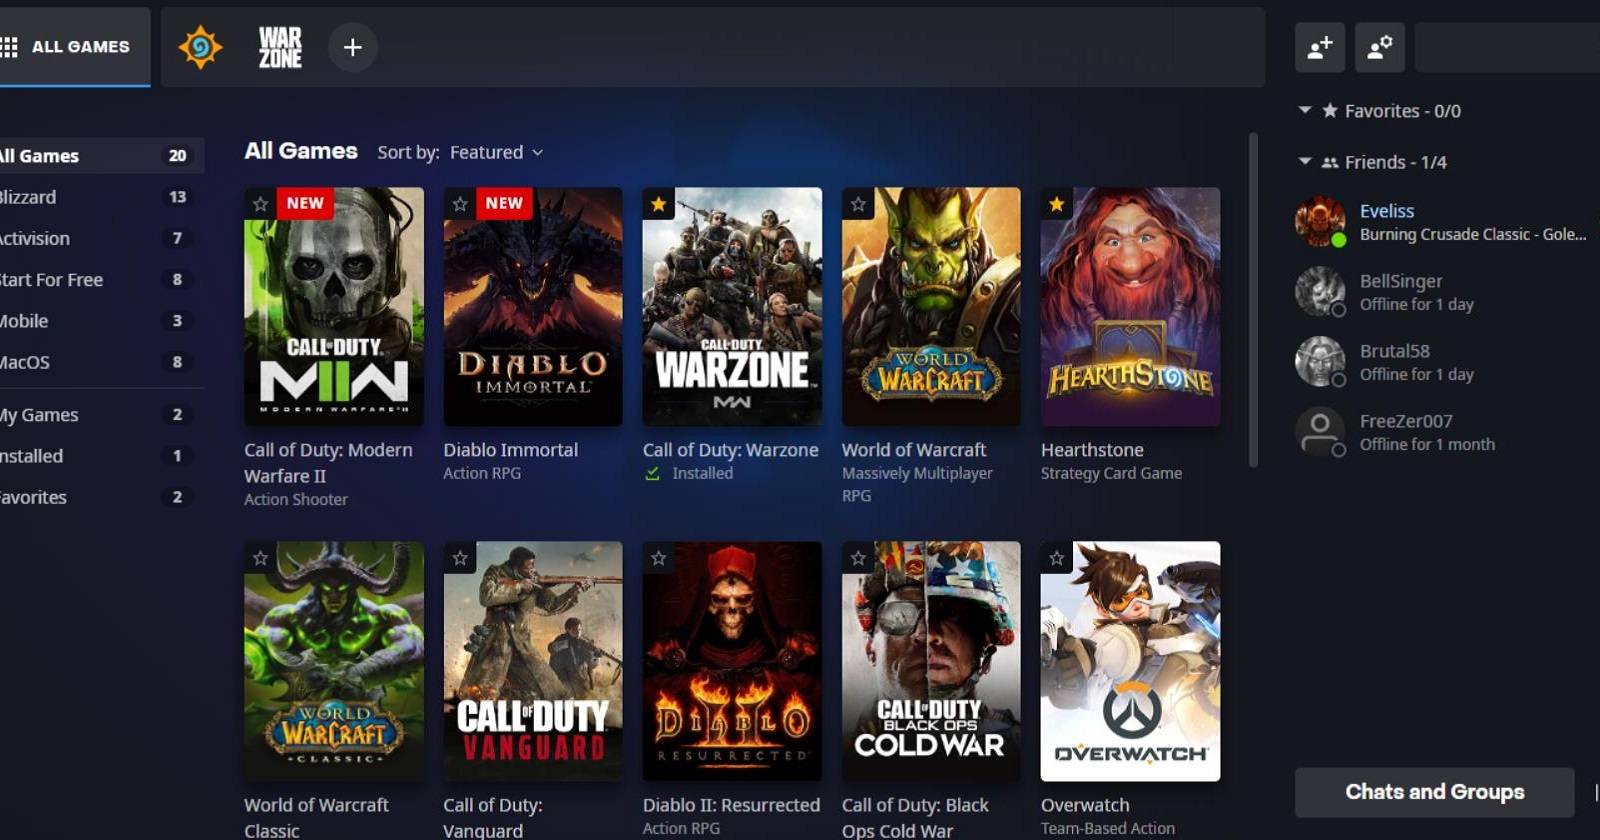
Task: Click the Call of Duty: Warzone title text
Action: (731, 450)
